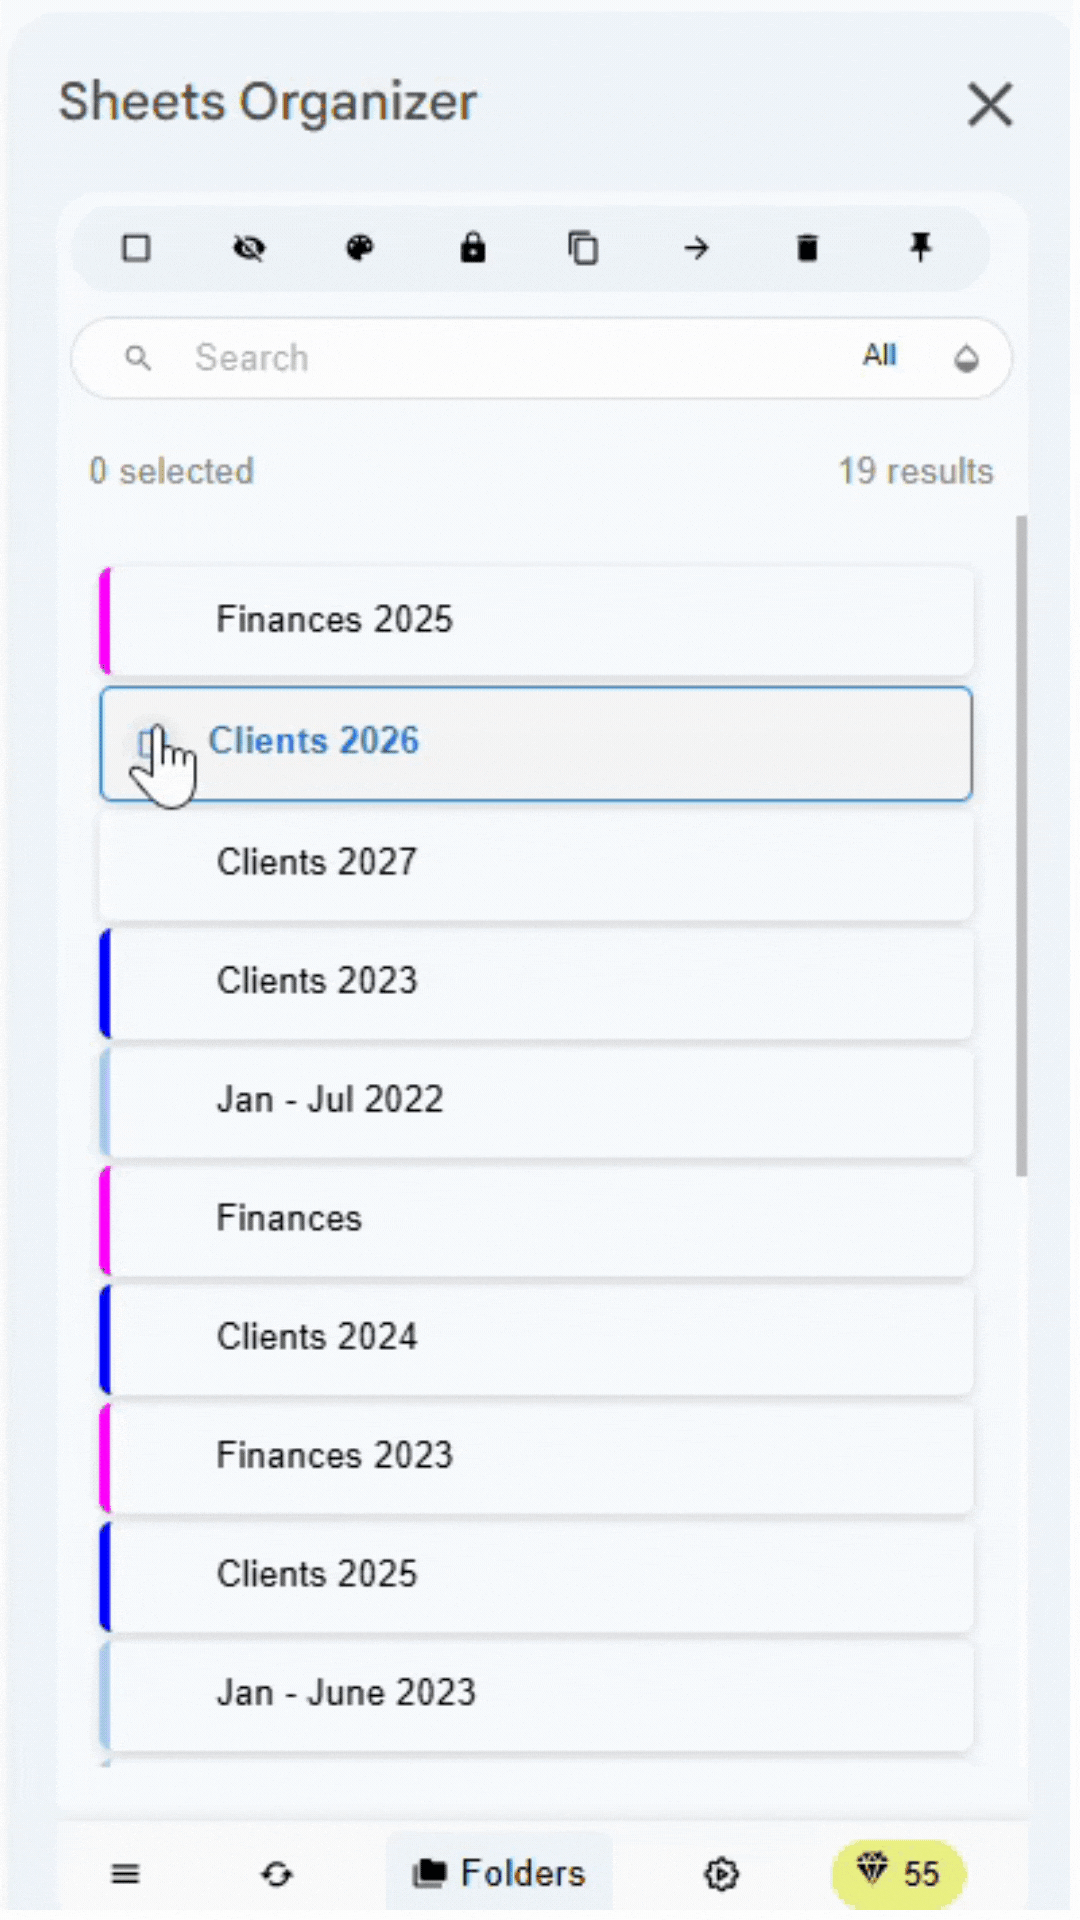Refresh the sheet list
1080x1920 pixels.
pyautogui.click(x=277, y=1875)
